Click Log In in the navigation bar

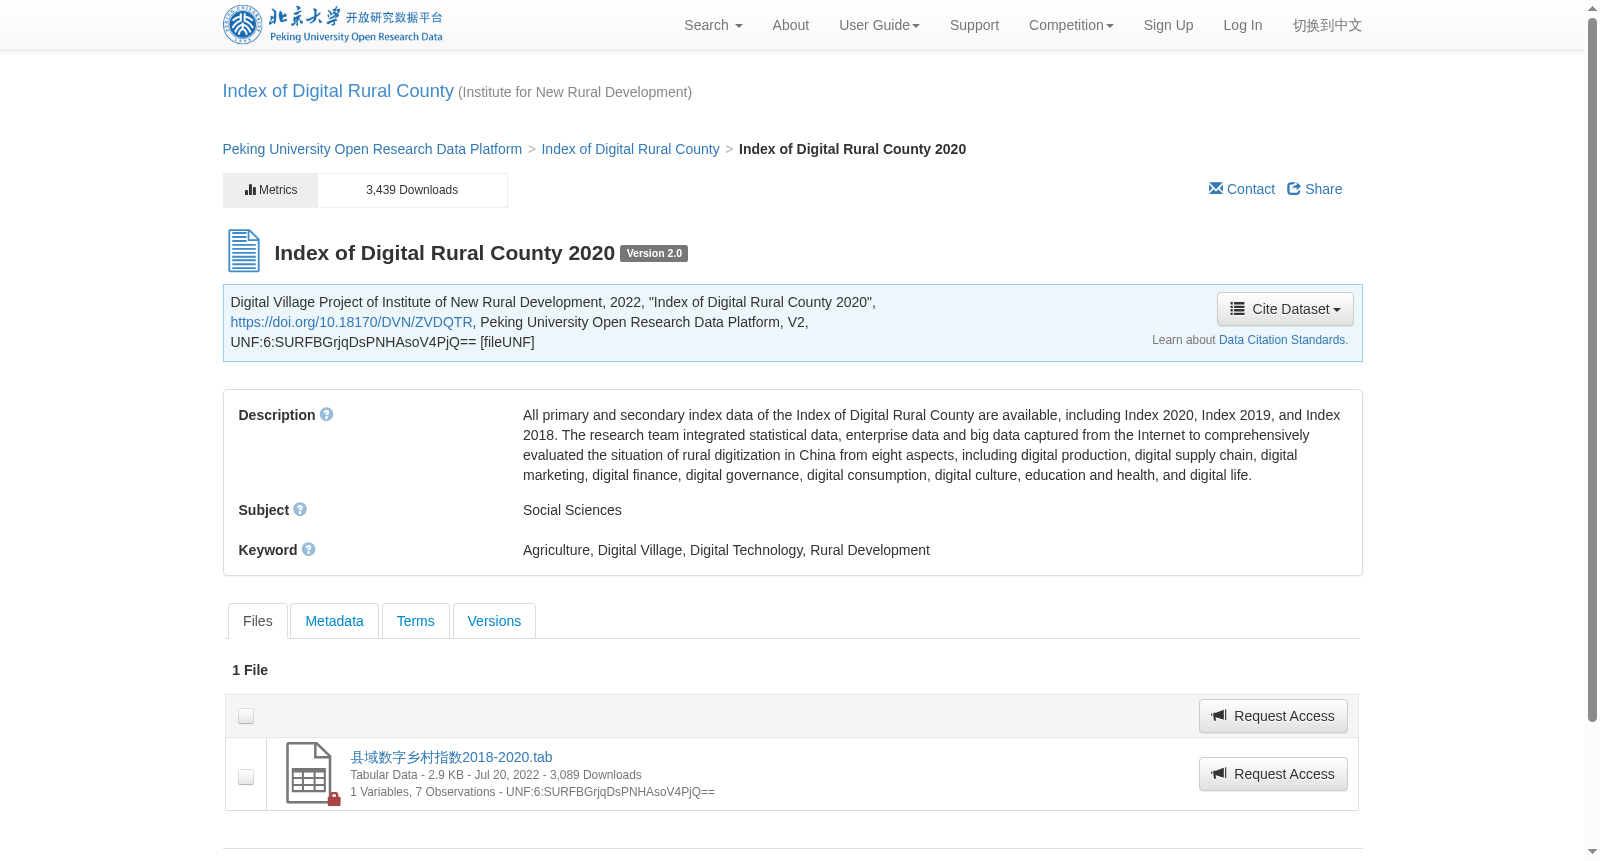[1242, 25]
